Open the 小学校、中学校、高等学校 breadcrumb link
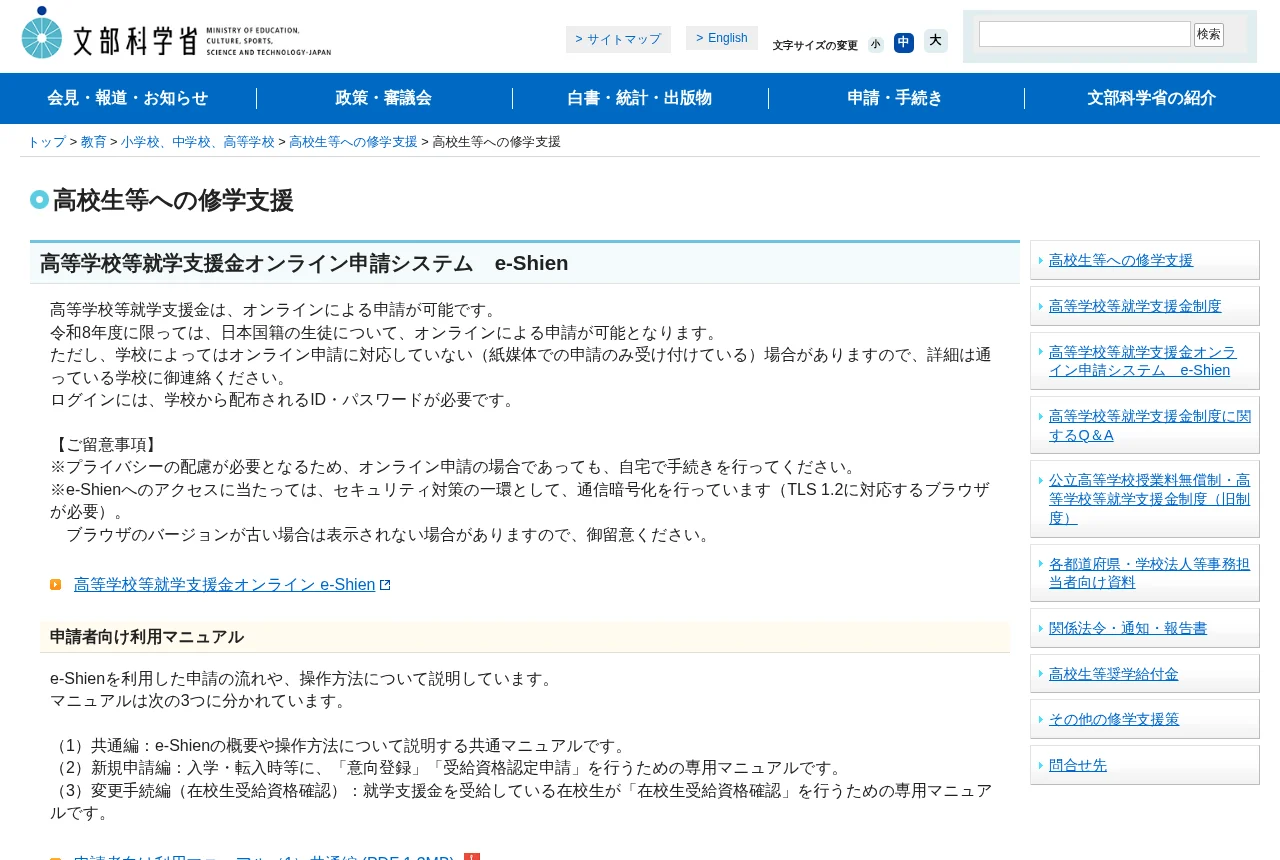 coord(198,142)
